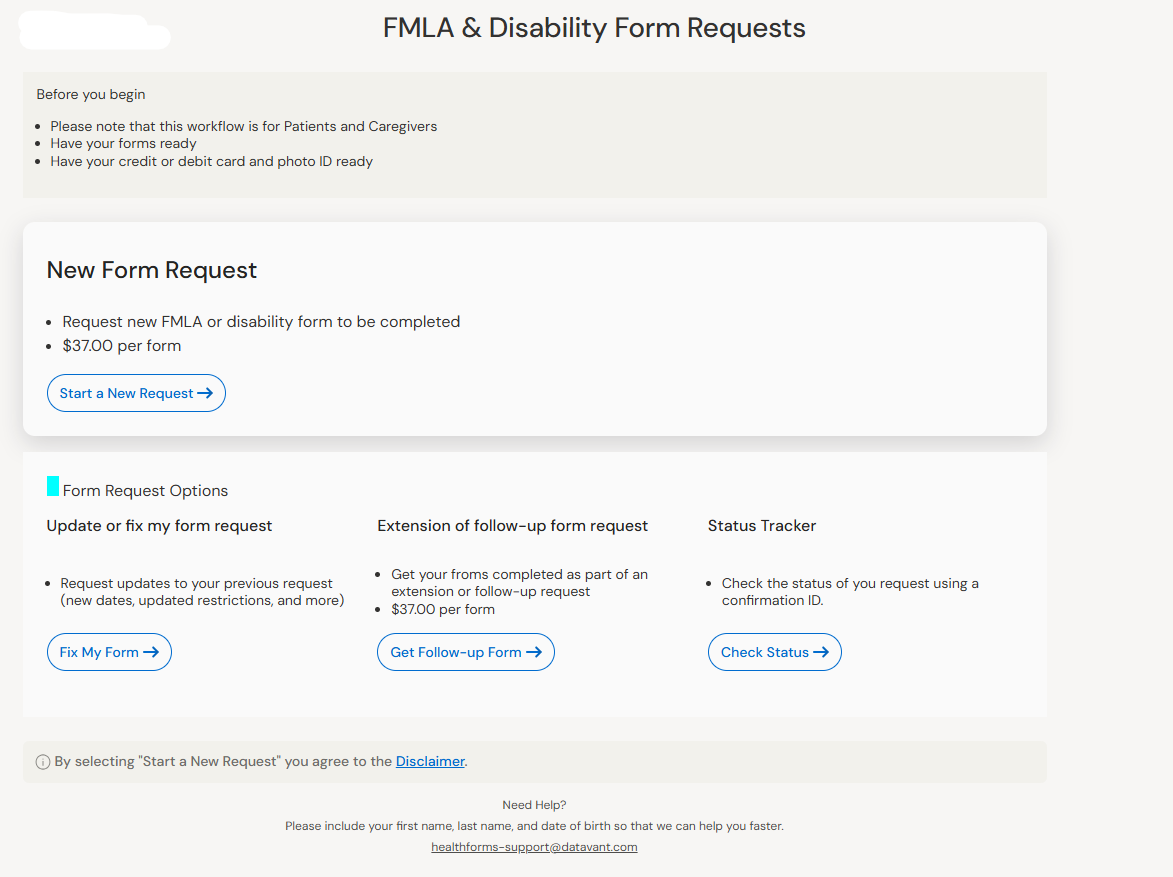The image size is (1173, 877).
Task: Open the Disclaimer link
Action: tap(430, 761)
